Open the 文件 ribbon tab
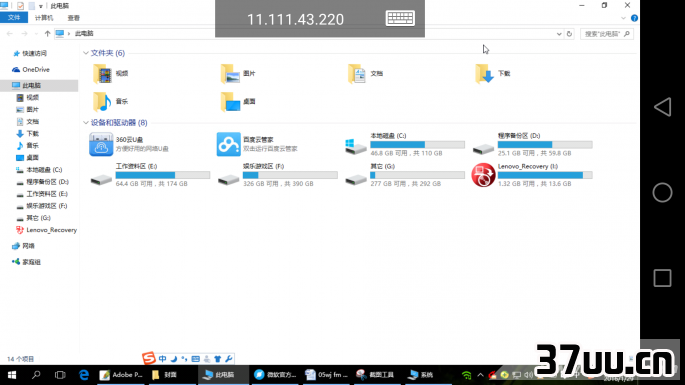The width and height of the screenshot is (685, 385). pyautogui.click(x=14, y=17)
